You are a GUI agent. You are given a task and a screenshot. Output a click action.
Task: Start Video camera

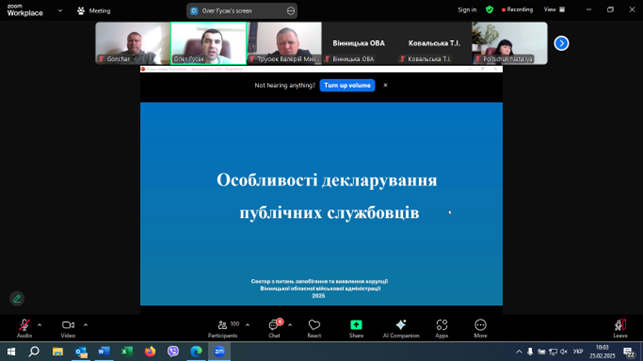[x=68, y=328]
